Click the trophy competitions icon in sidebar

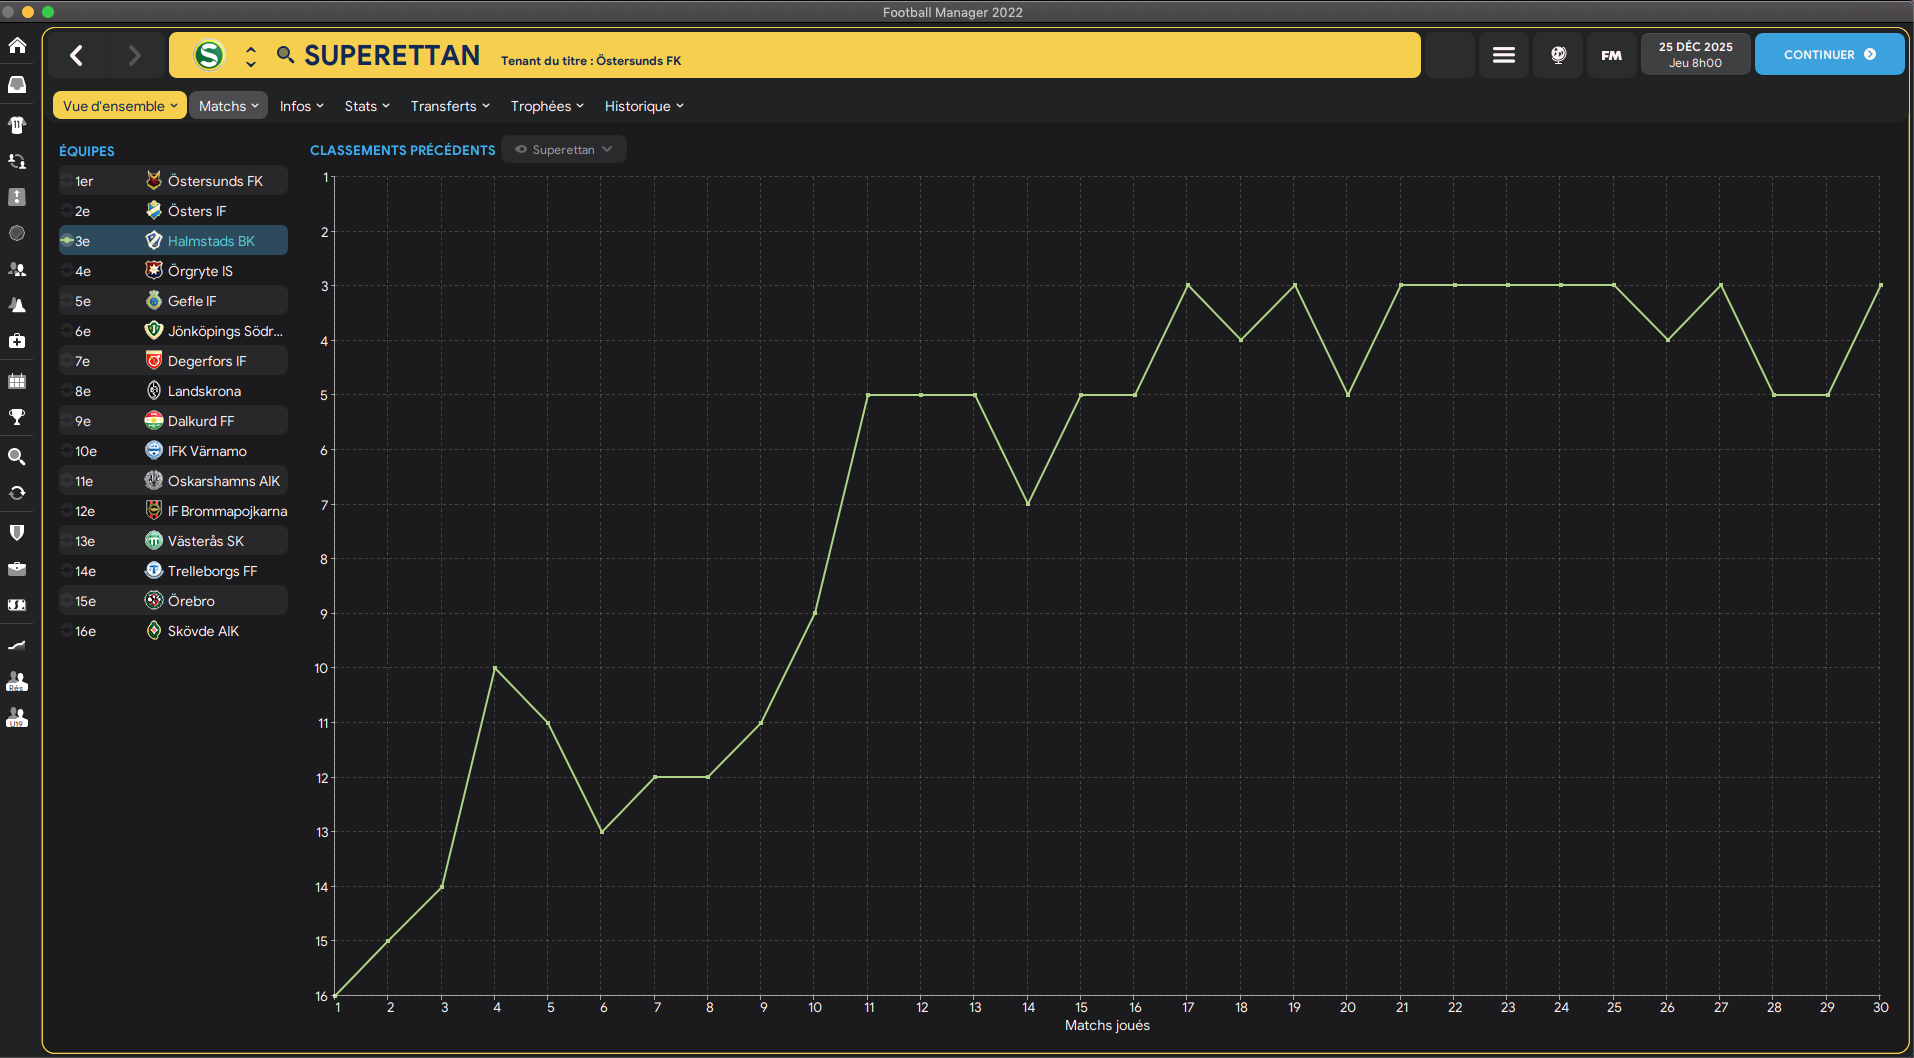click(x=17, y=417)
